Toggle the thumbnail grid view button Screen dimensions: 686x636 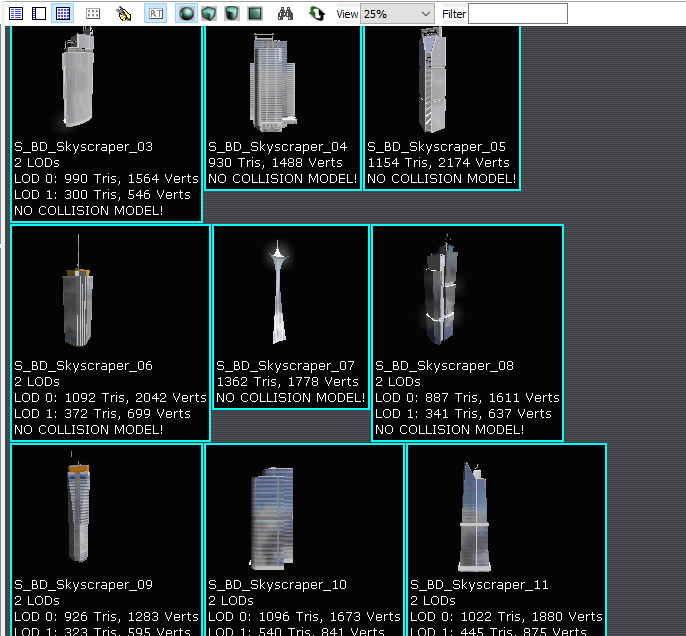(x=62, y=13)
